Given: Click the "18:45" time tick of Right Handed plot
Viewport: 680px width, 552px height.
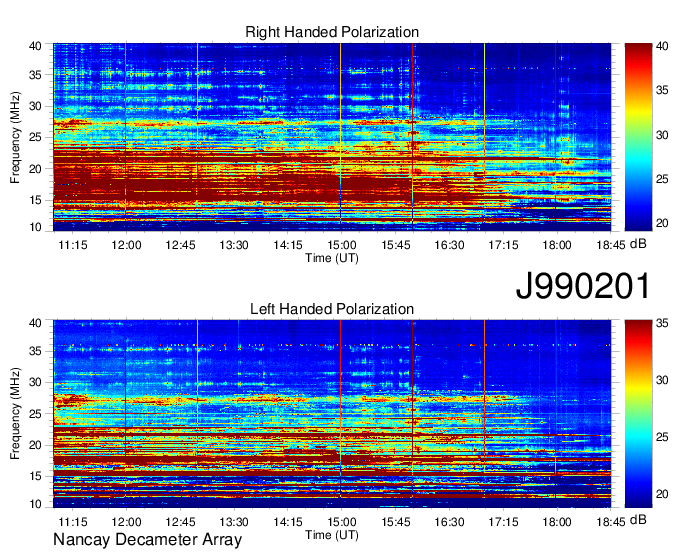Looking at the screenshot, I should pyautogui.click(x=611, y=245).
